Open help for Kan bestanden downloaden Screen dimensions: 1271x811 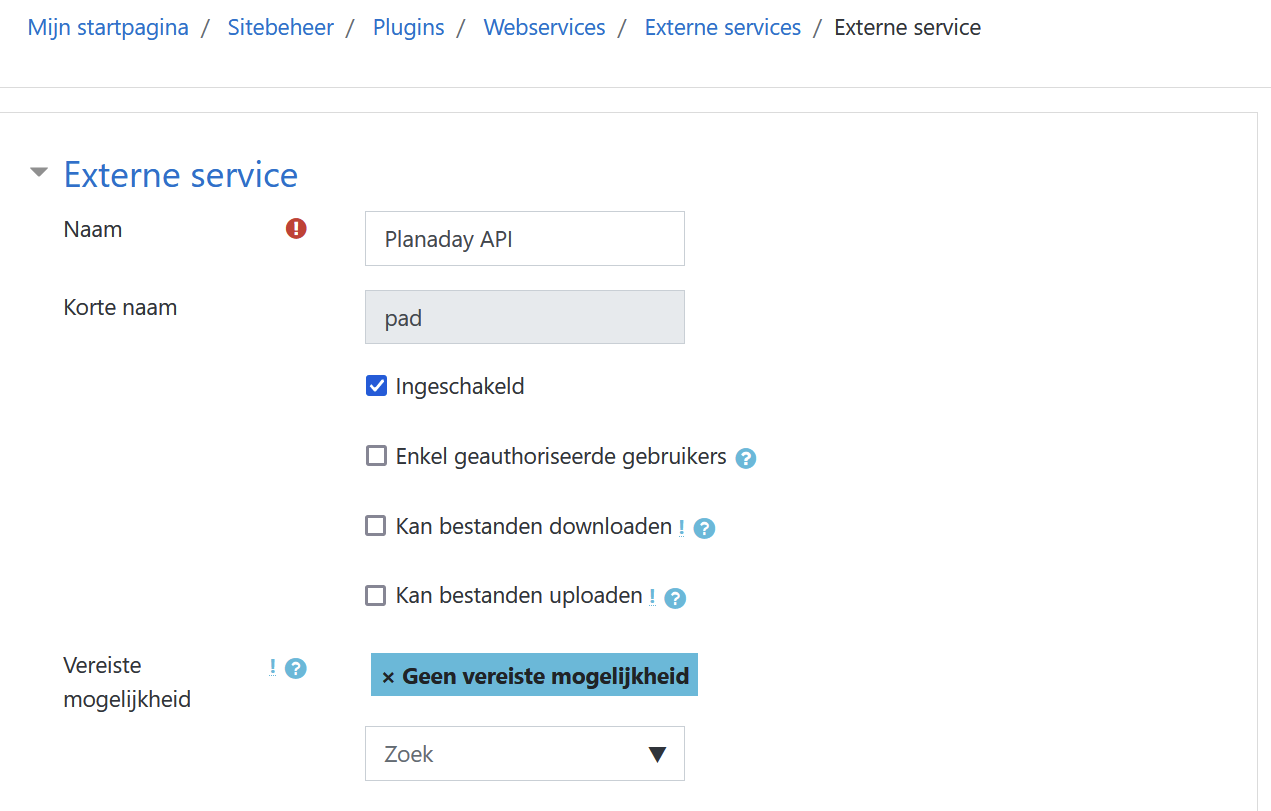click(x=704, y=528)
